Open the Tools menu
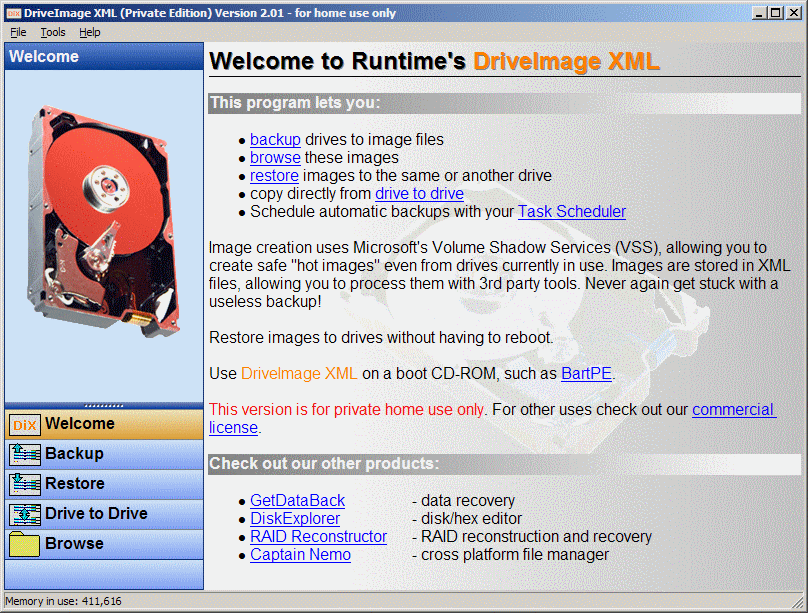 click(53, 32)
